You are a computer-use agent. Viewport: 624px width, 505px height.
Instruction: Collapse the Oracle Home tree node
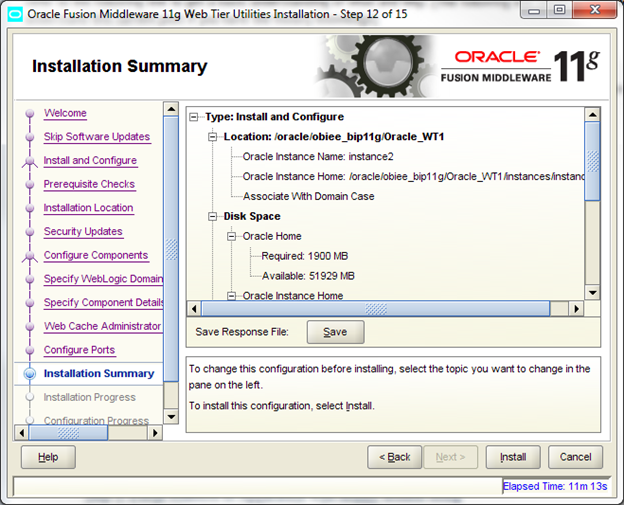(233, 236)
